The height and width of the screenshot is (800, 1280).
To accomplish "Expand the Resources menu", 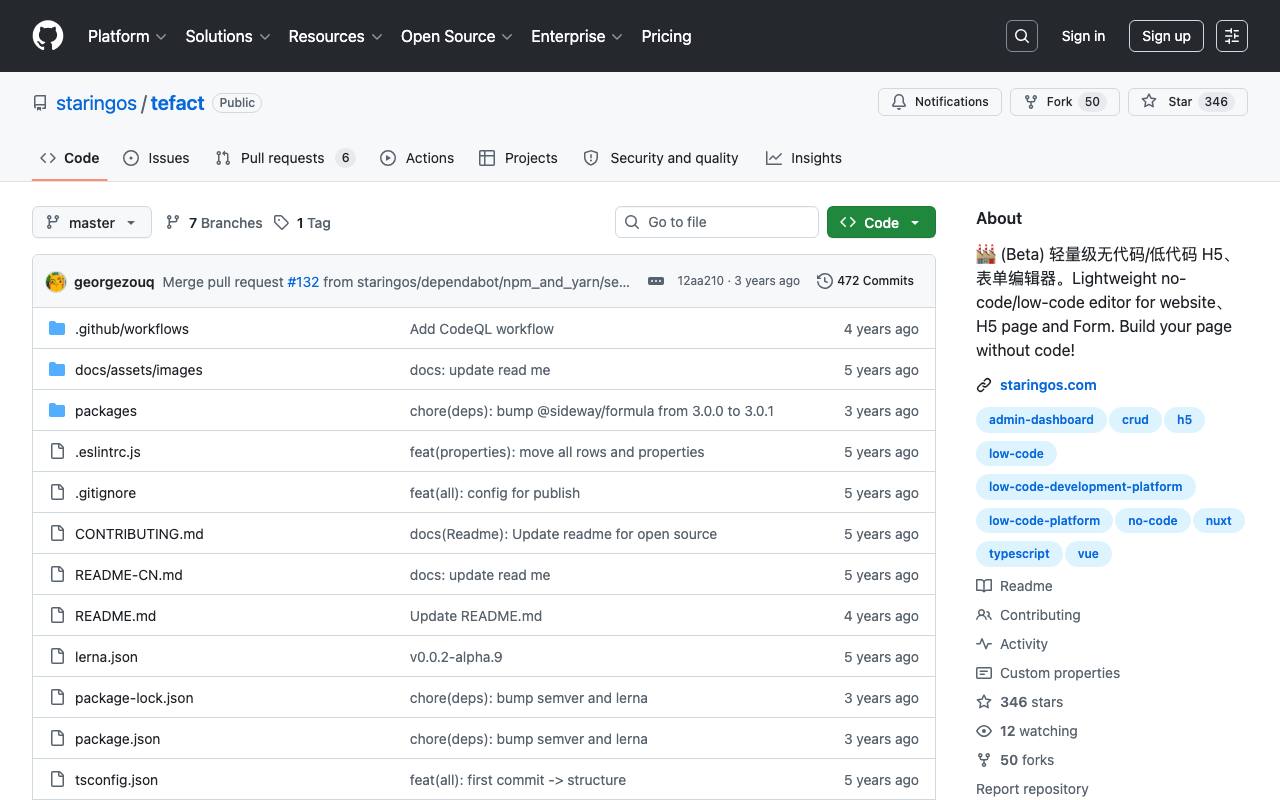I will point(336,36).
